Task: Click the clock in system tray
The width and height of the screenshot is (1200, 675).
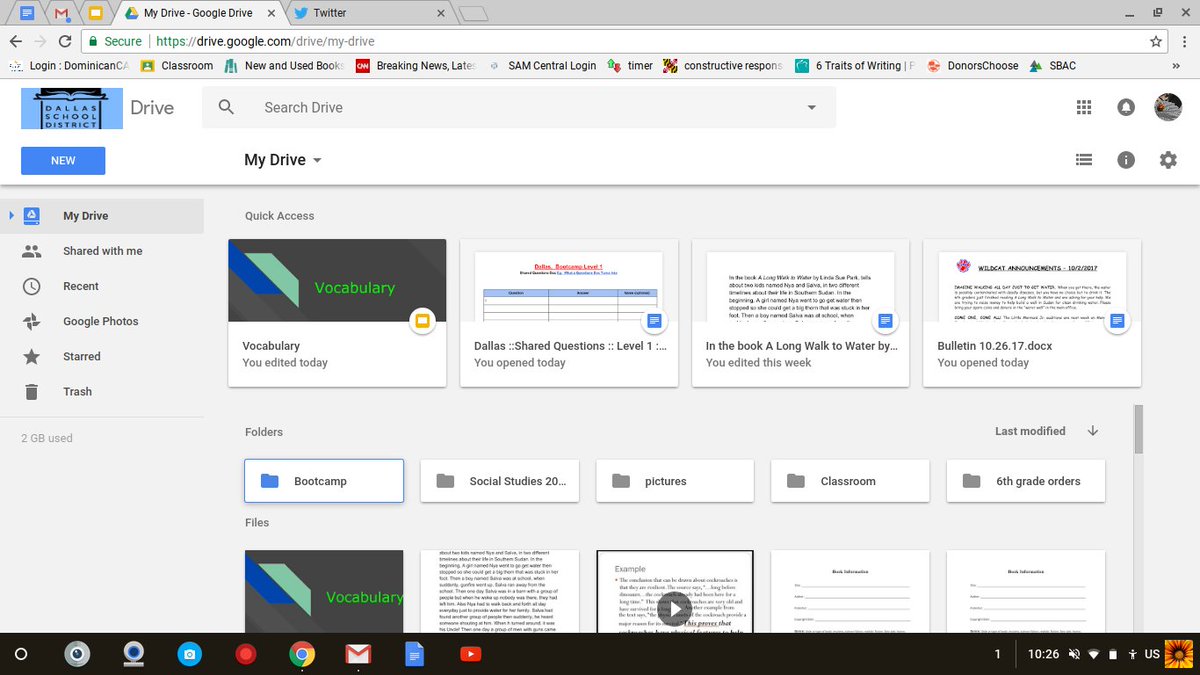Action: click(x=1043, y=654)
